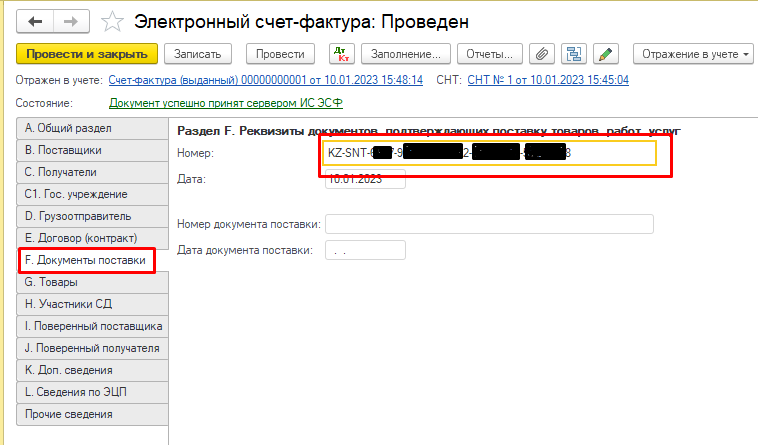Image resolution: width=758 pixels, height=445 pixels.
Task: Open the СНТ № 1 link
Action: (547, 80)
